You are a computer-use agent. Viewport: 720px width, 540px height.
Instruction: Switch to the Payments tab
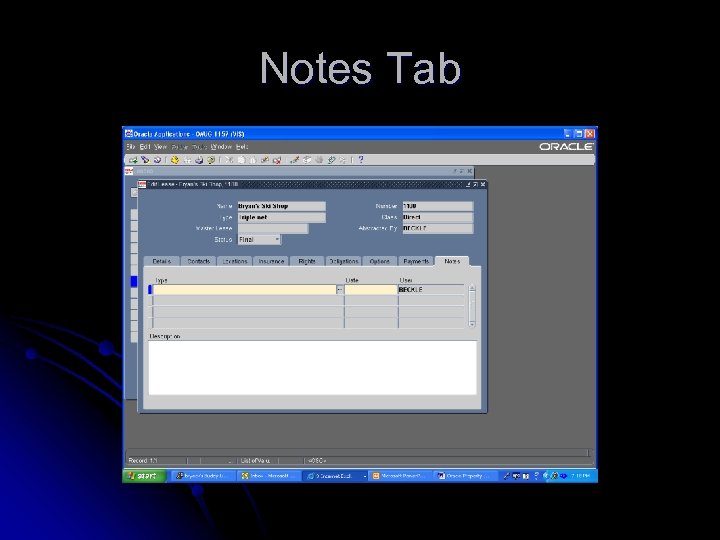point(416,261)
